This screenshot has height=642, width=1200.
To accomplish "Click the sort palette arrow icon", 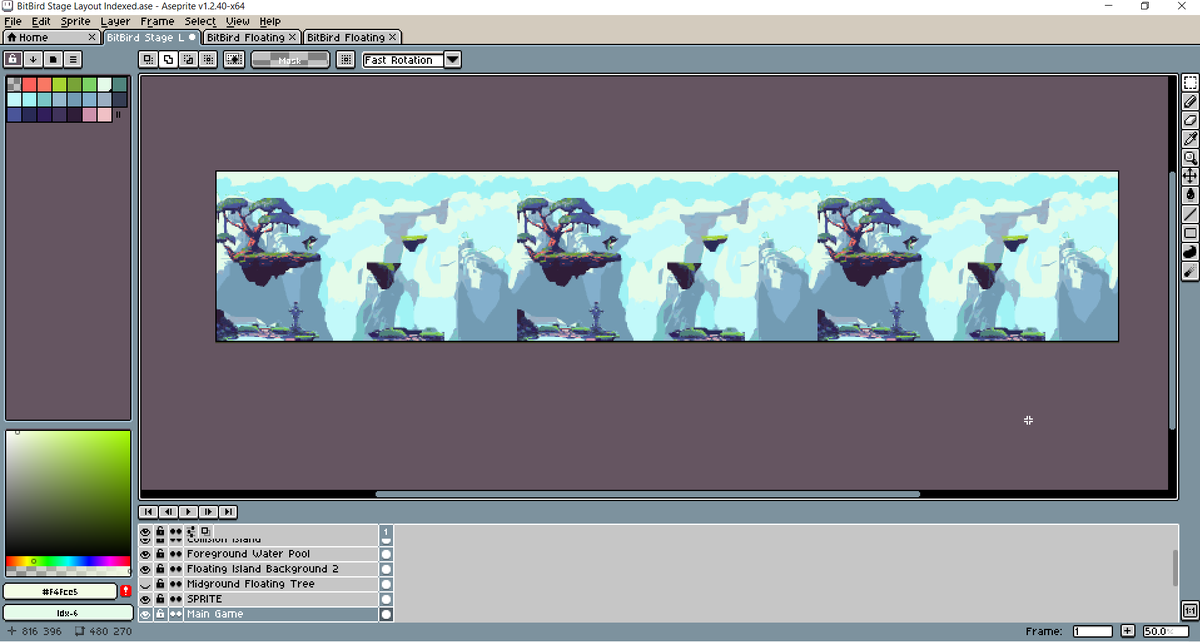I will tap(33, 60).
